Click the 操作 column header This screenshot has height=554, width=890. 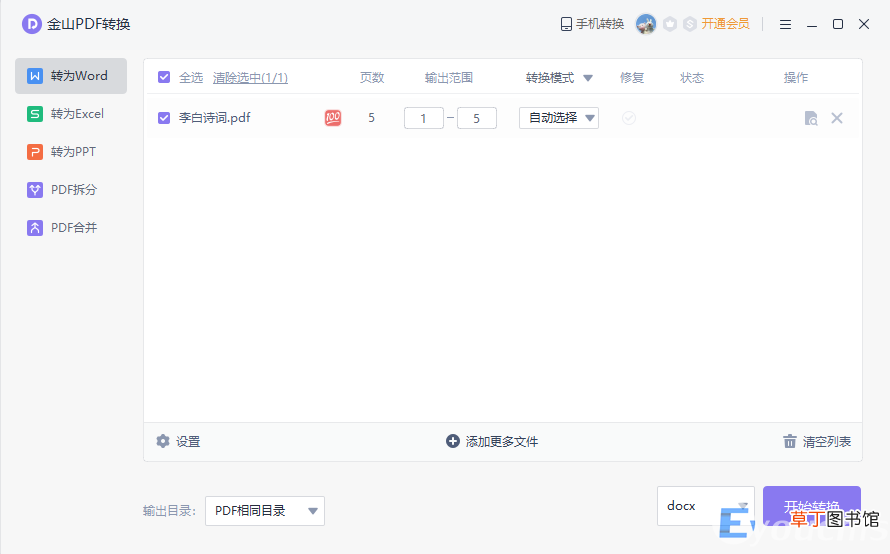(x=796, y=78)
